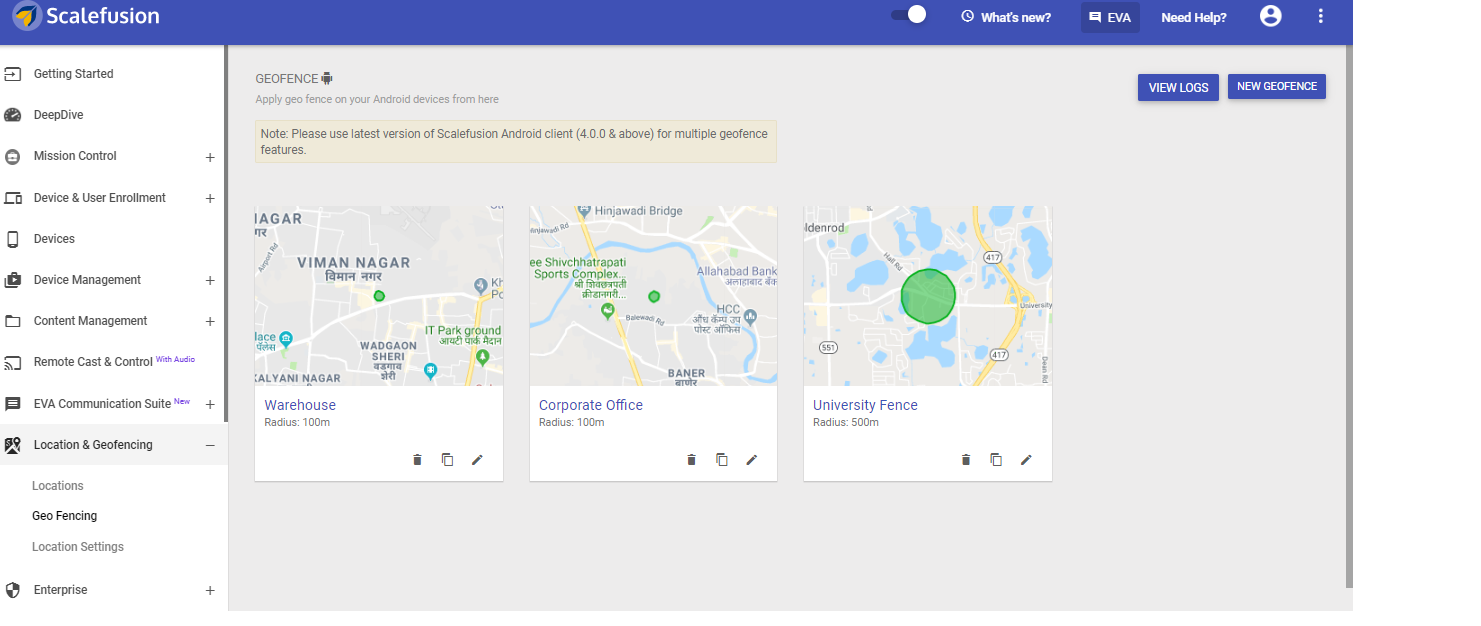Collapse Location & Geofencing minus sign
Screen dimensions: 1481x626
210,446
